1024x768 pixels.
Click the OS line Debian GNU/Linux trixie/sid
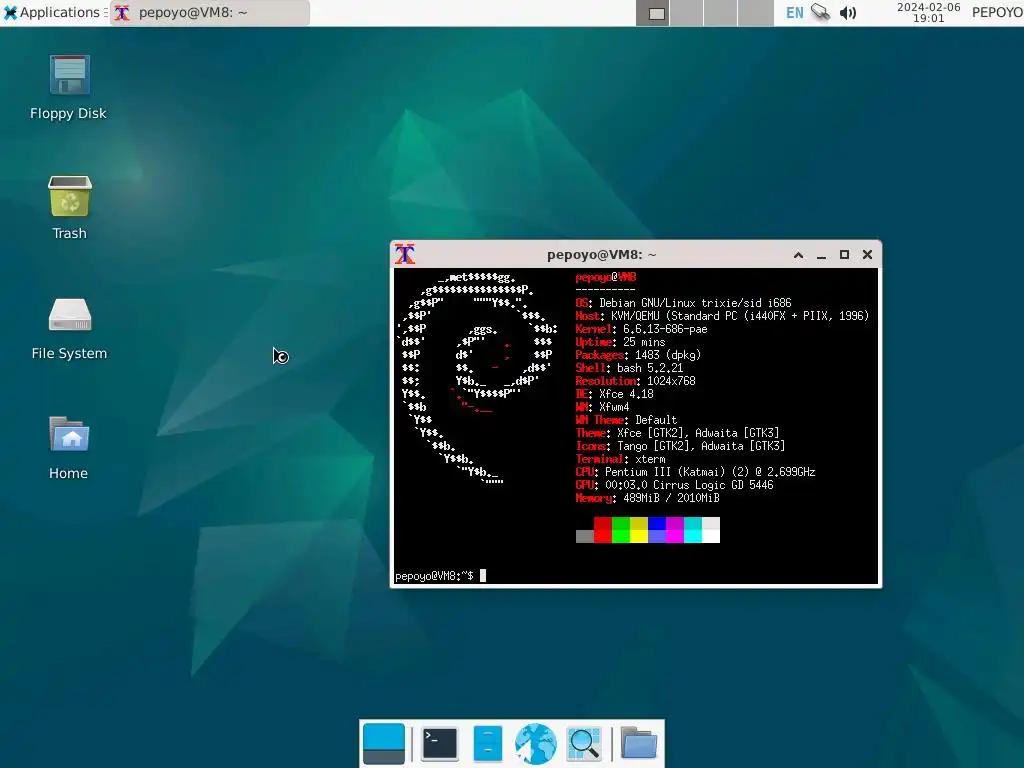683,303
